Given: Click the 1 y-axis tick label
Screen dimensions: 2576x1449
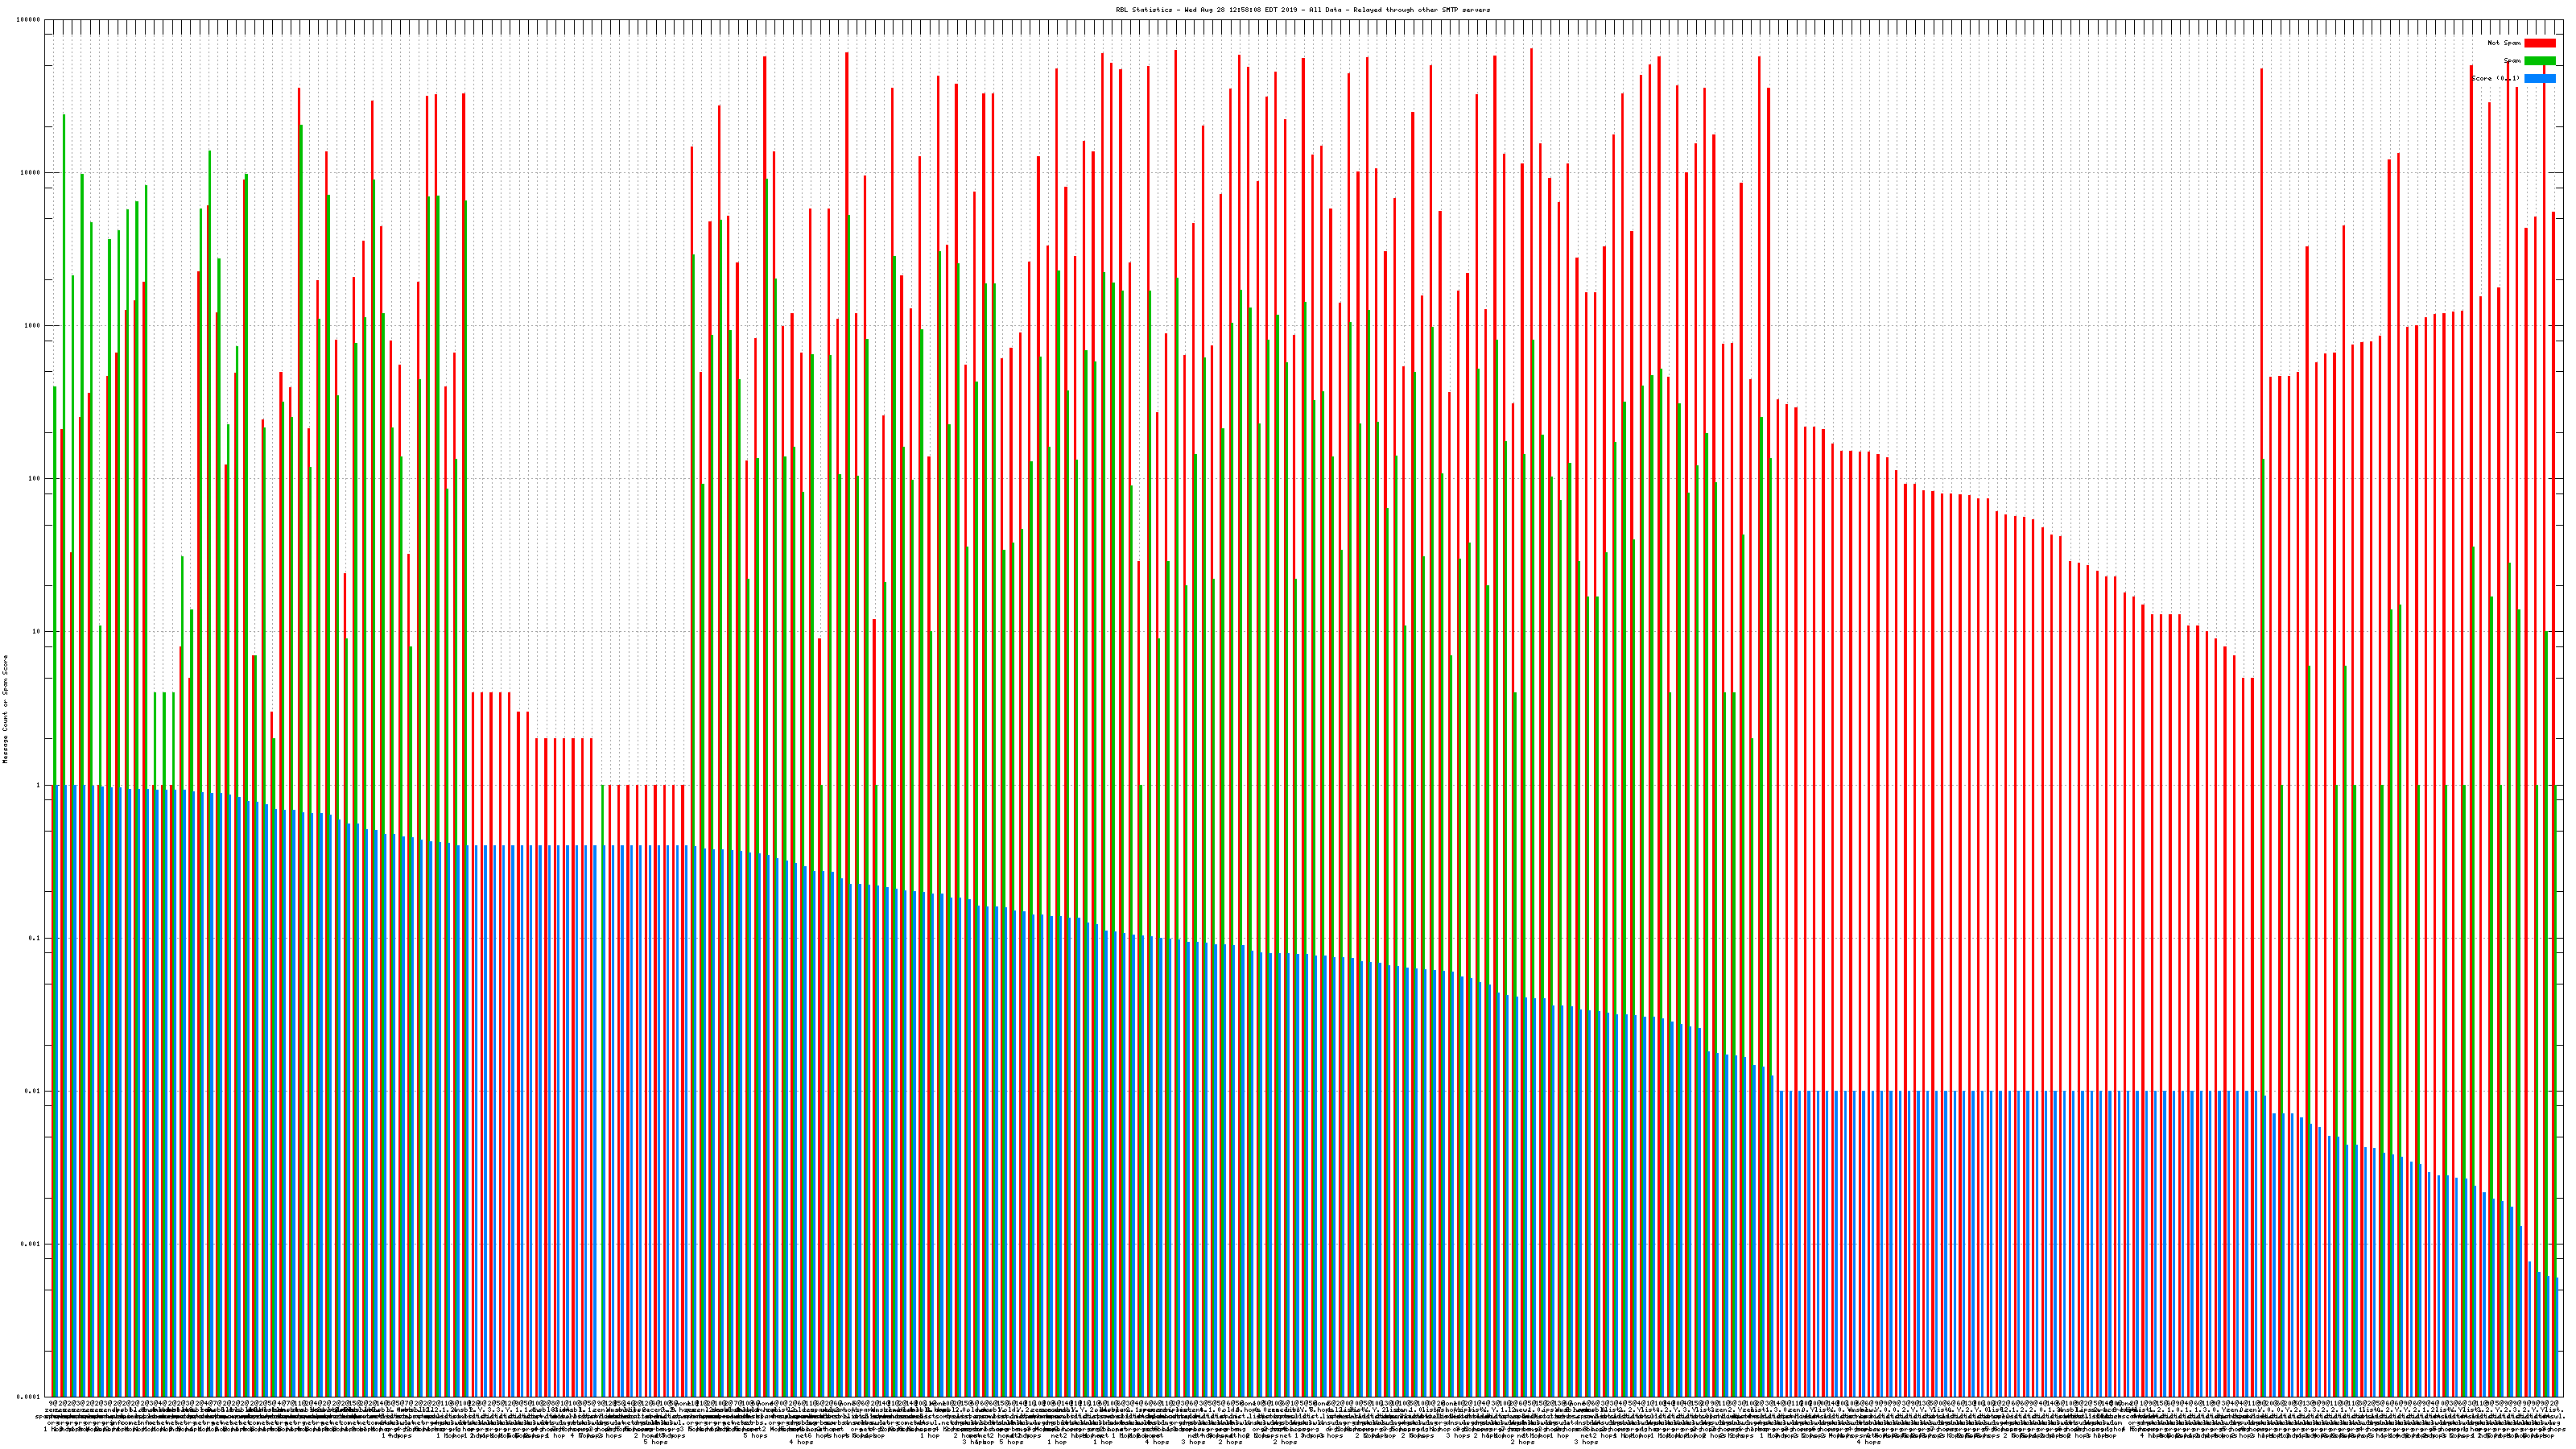Looking at the screenshot, I should [x=38, y=785].
